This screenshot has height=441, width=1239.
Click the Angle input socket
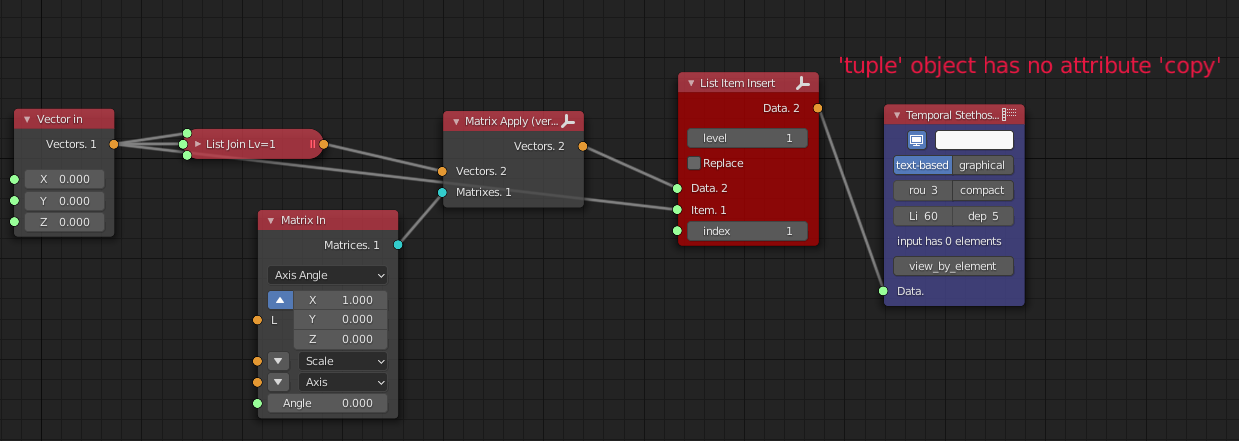coord(257,403)
